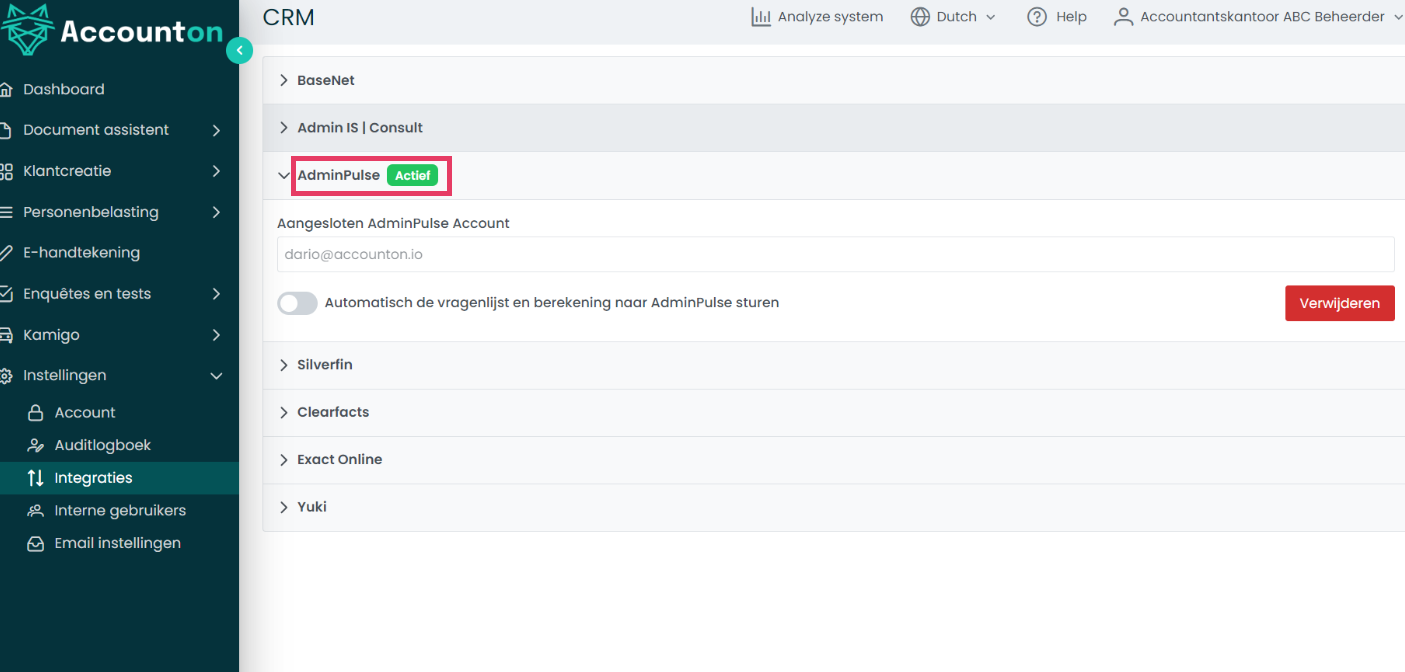
Task: Open Interne gebruikers settings
Action: 120,510
